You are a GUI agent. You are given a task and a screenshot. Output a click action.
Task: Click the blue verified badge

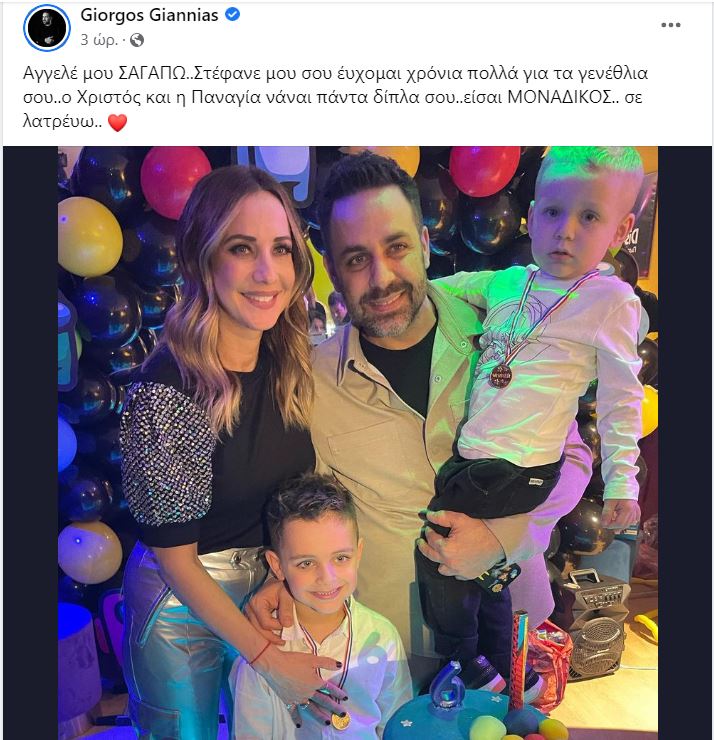coord(232,15)
